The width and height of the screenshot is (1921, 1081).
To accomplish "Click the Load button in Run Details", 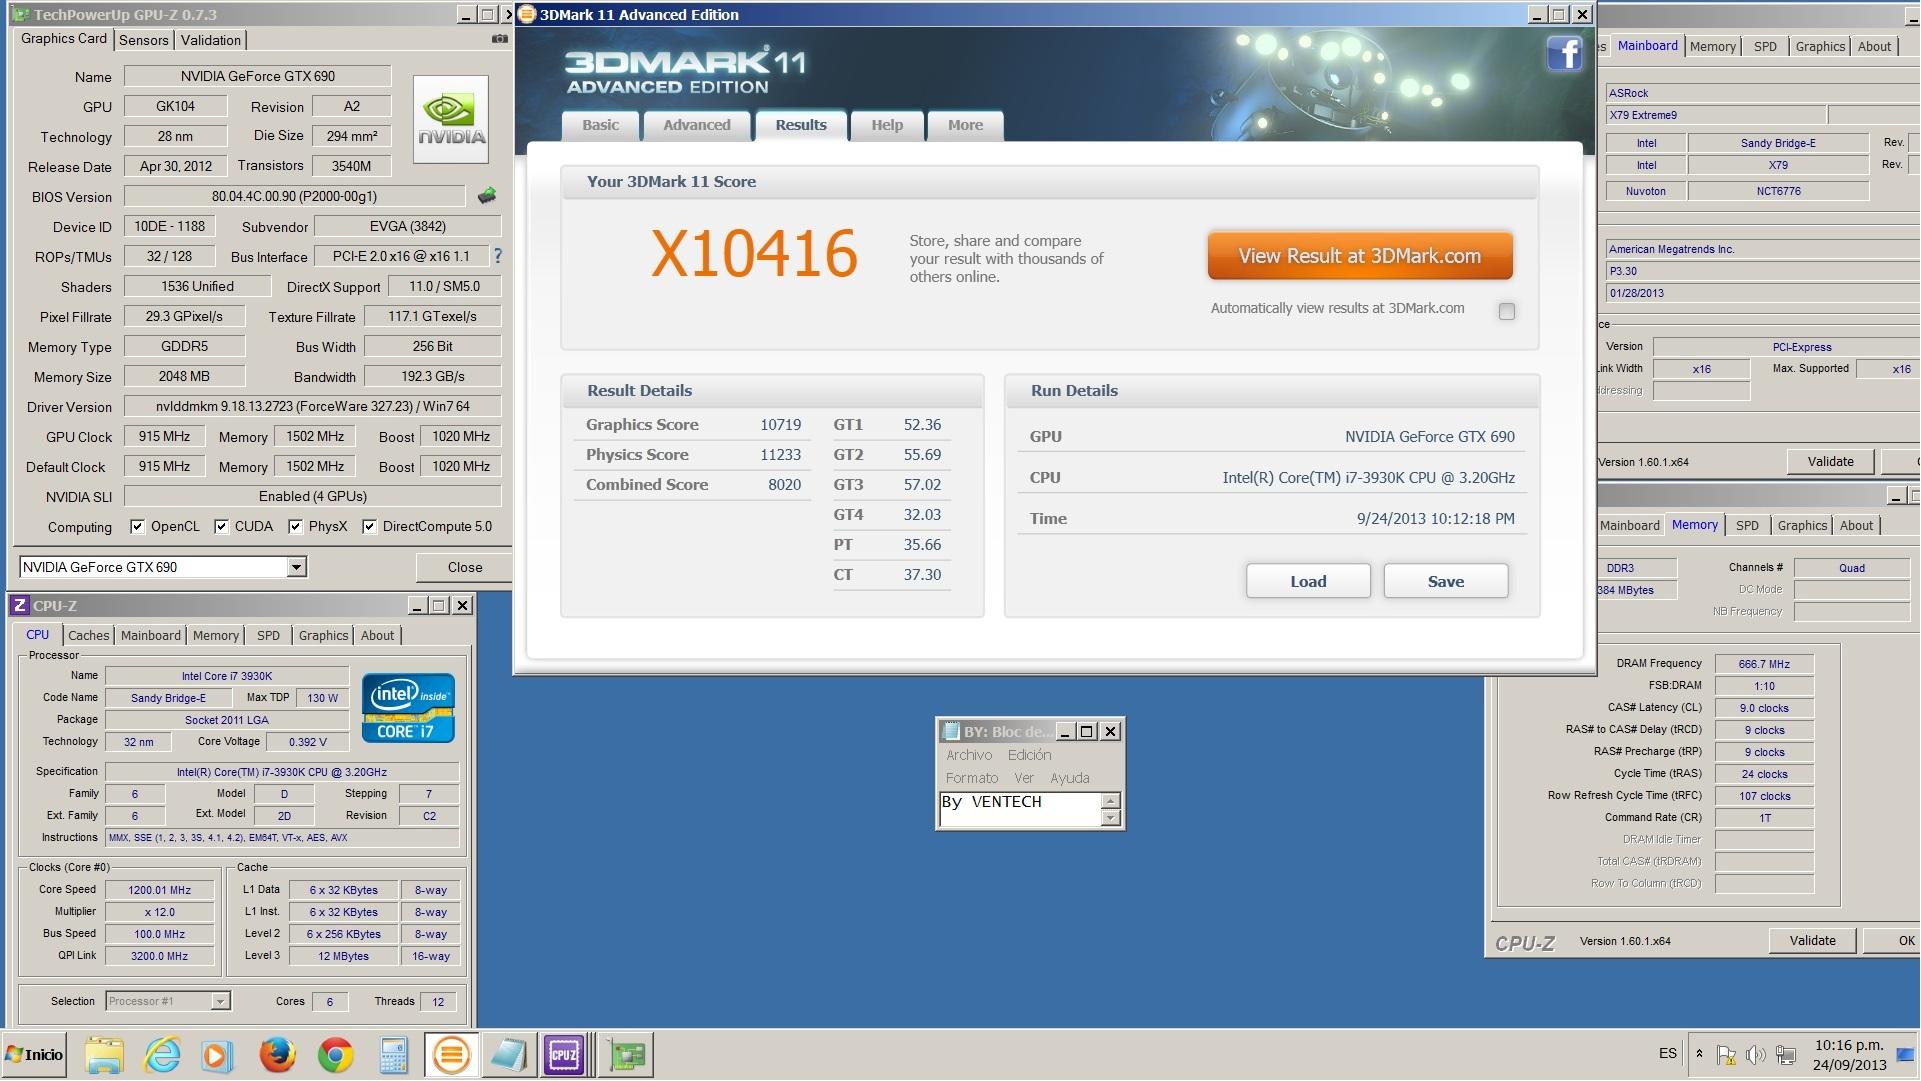I will (x=1308, y=581).
